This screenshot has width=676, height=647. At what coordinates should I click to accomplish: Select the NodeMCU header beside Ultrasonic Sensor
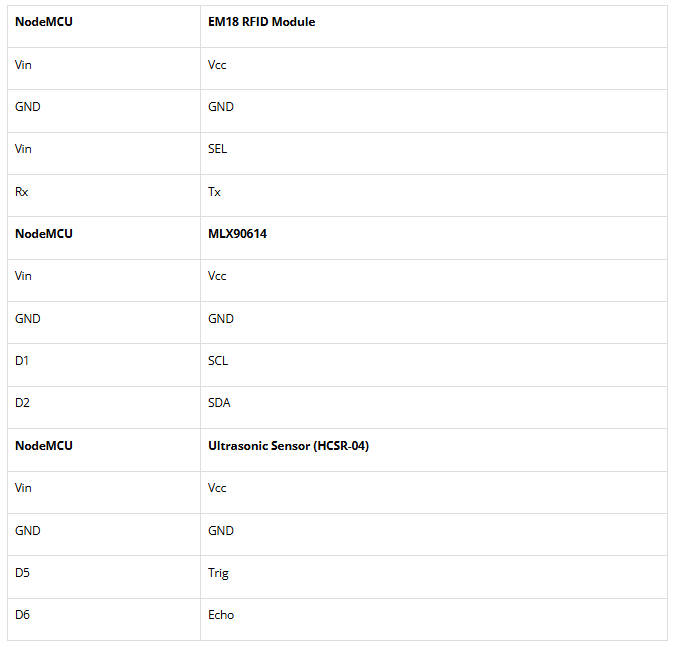click(x=44, y=446)
